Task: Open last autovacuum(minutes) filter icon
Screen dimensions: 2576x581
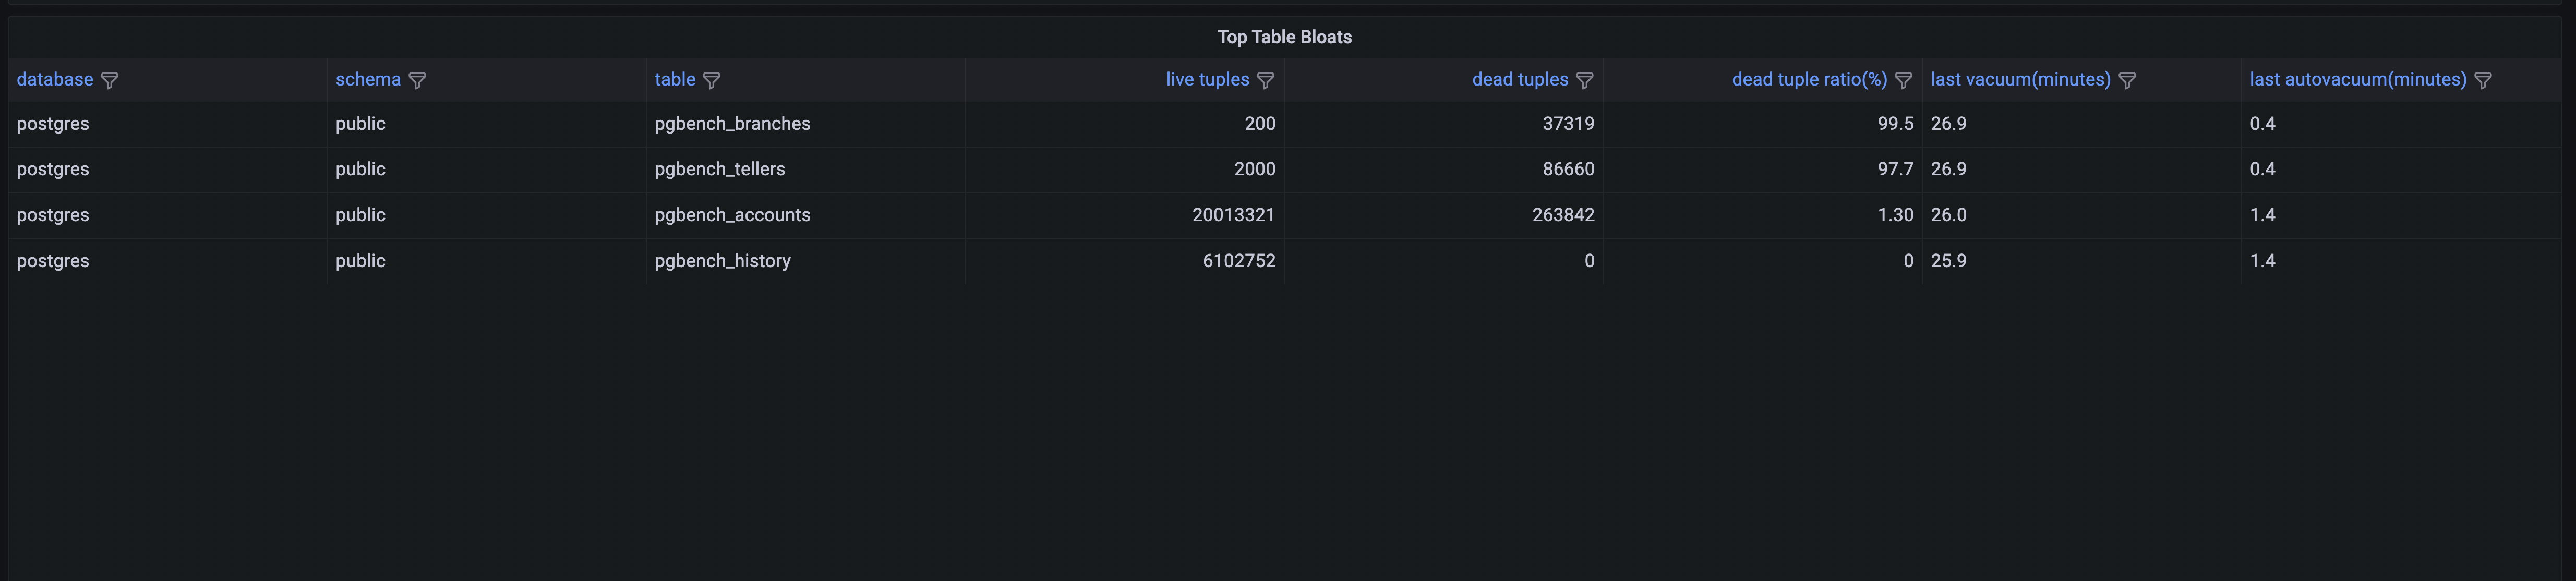Action: click(x=2483, y=80)
